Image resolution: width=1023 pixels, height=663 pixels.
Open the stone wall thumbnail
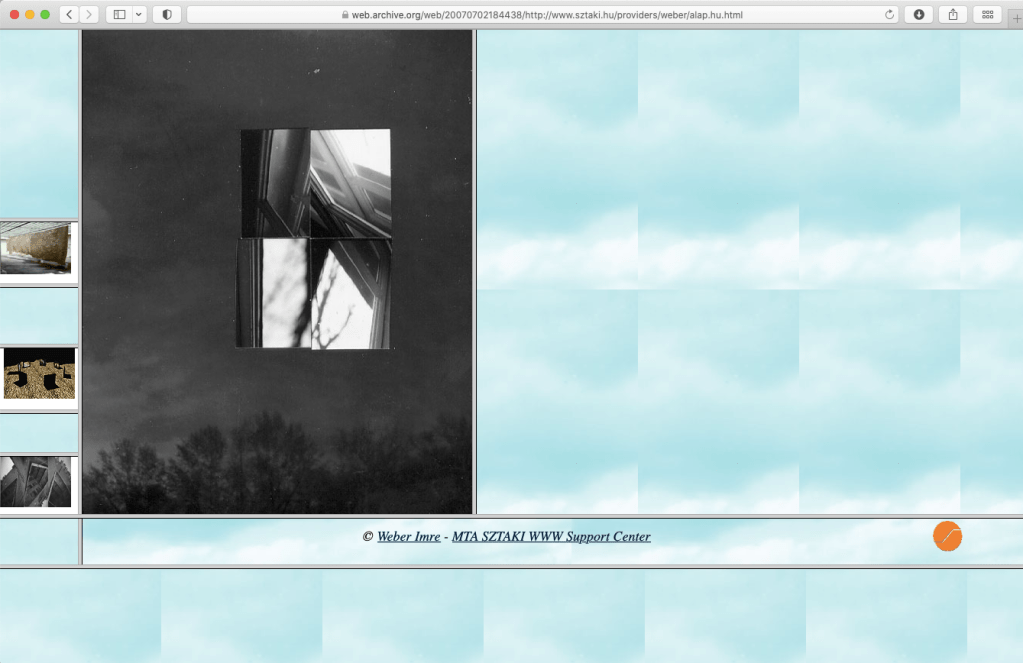click(x=37, y=248)
